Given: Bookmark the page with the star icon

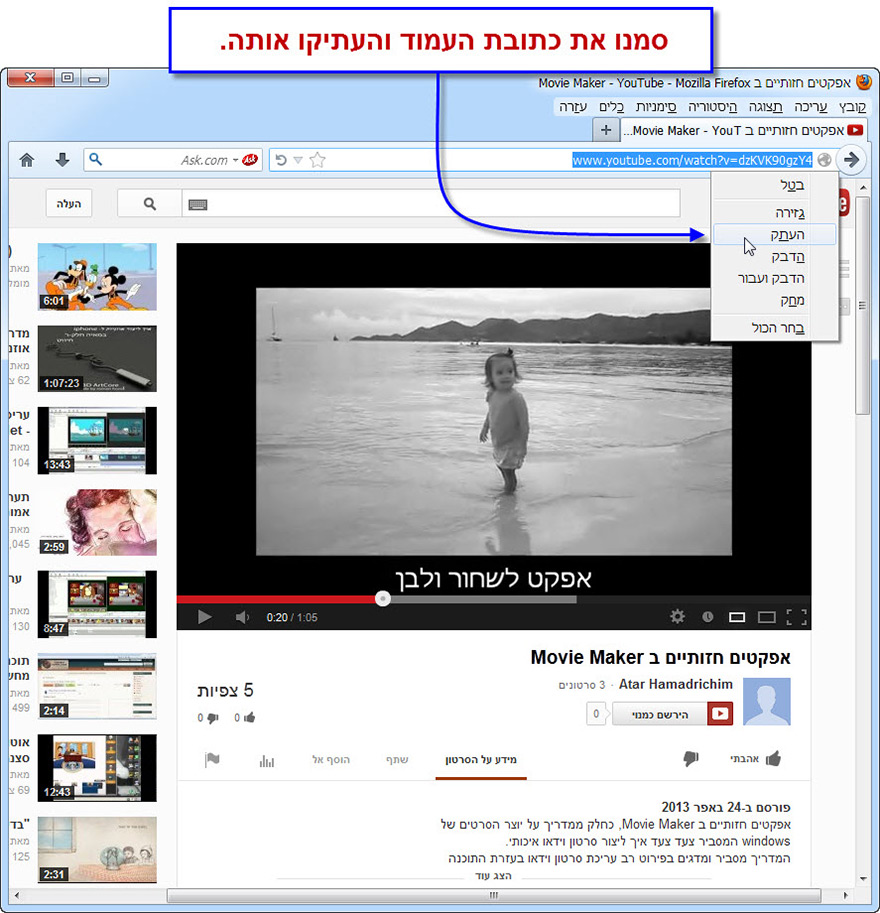Looking at the screenshot, I should click(x=317, y=160).
